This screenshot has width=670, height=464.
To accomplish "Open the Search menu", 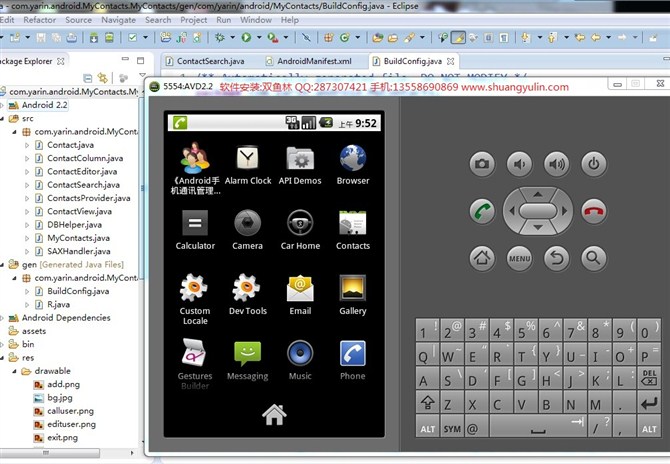I will click(158, 20).
